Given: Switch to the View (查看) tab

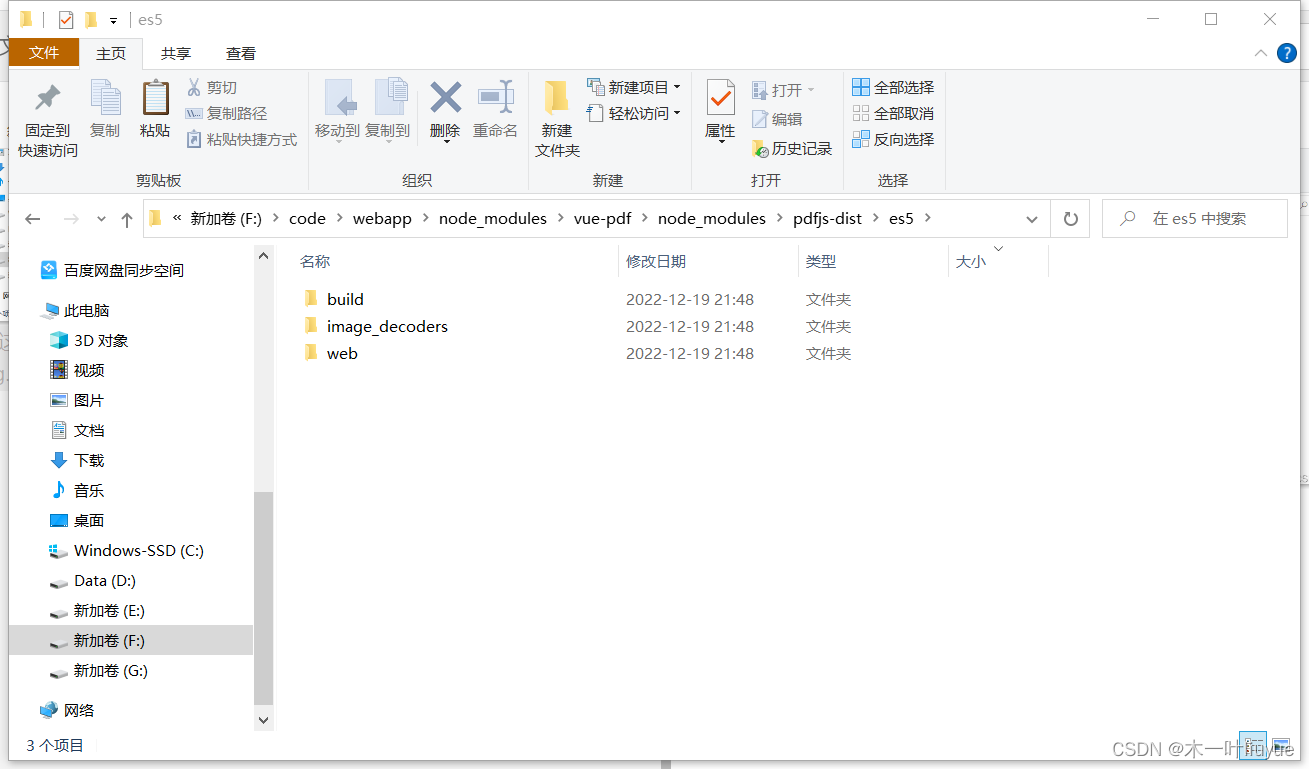Looking at the screenshot, I should click(241, 53).
